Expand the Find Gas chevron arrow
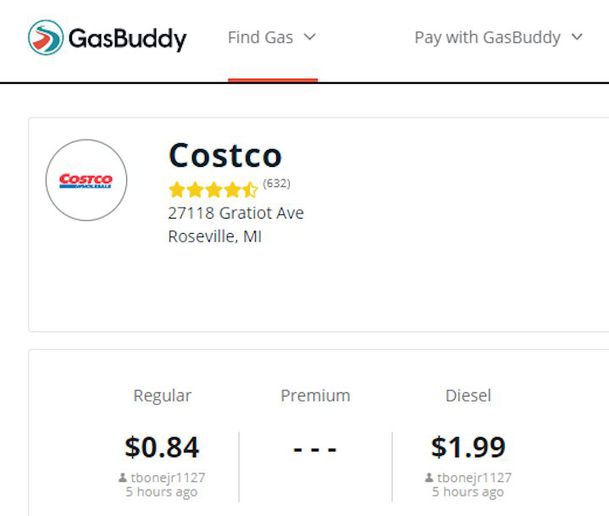The height and width of the screenshot is (516, 609). [x=310, y=37]
